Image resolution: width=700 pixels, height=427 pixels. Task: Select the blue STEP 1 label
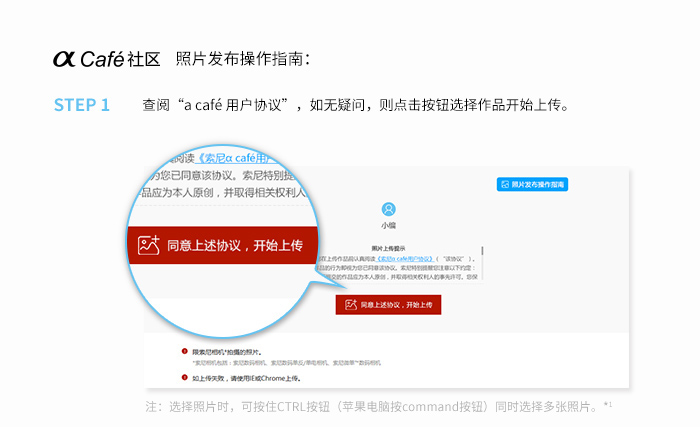[x=82, y=105]
